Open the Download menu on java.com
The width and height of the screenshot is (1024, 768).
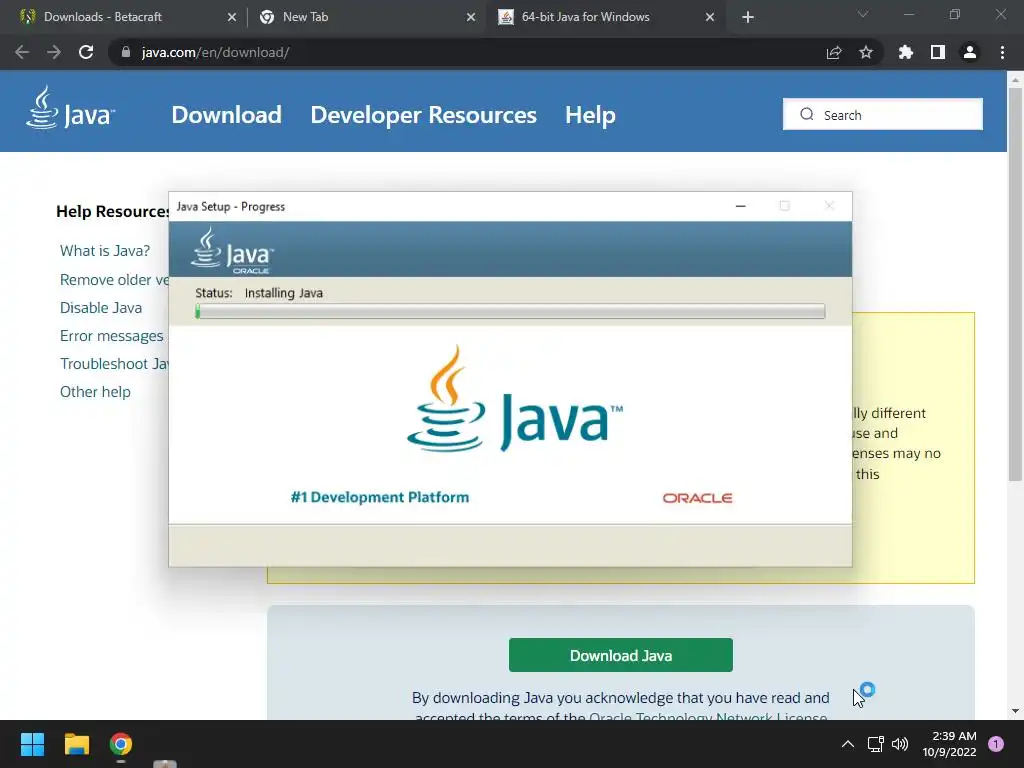click(227, 115)
